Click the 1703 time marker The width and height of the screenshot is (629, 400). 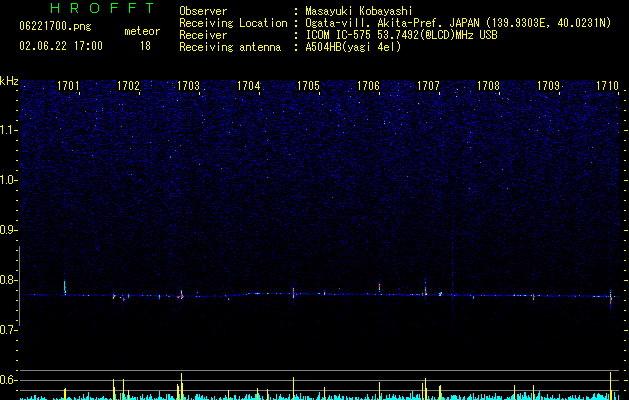[x=188, y=86]
